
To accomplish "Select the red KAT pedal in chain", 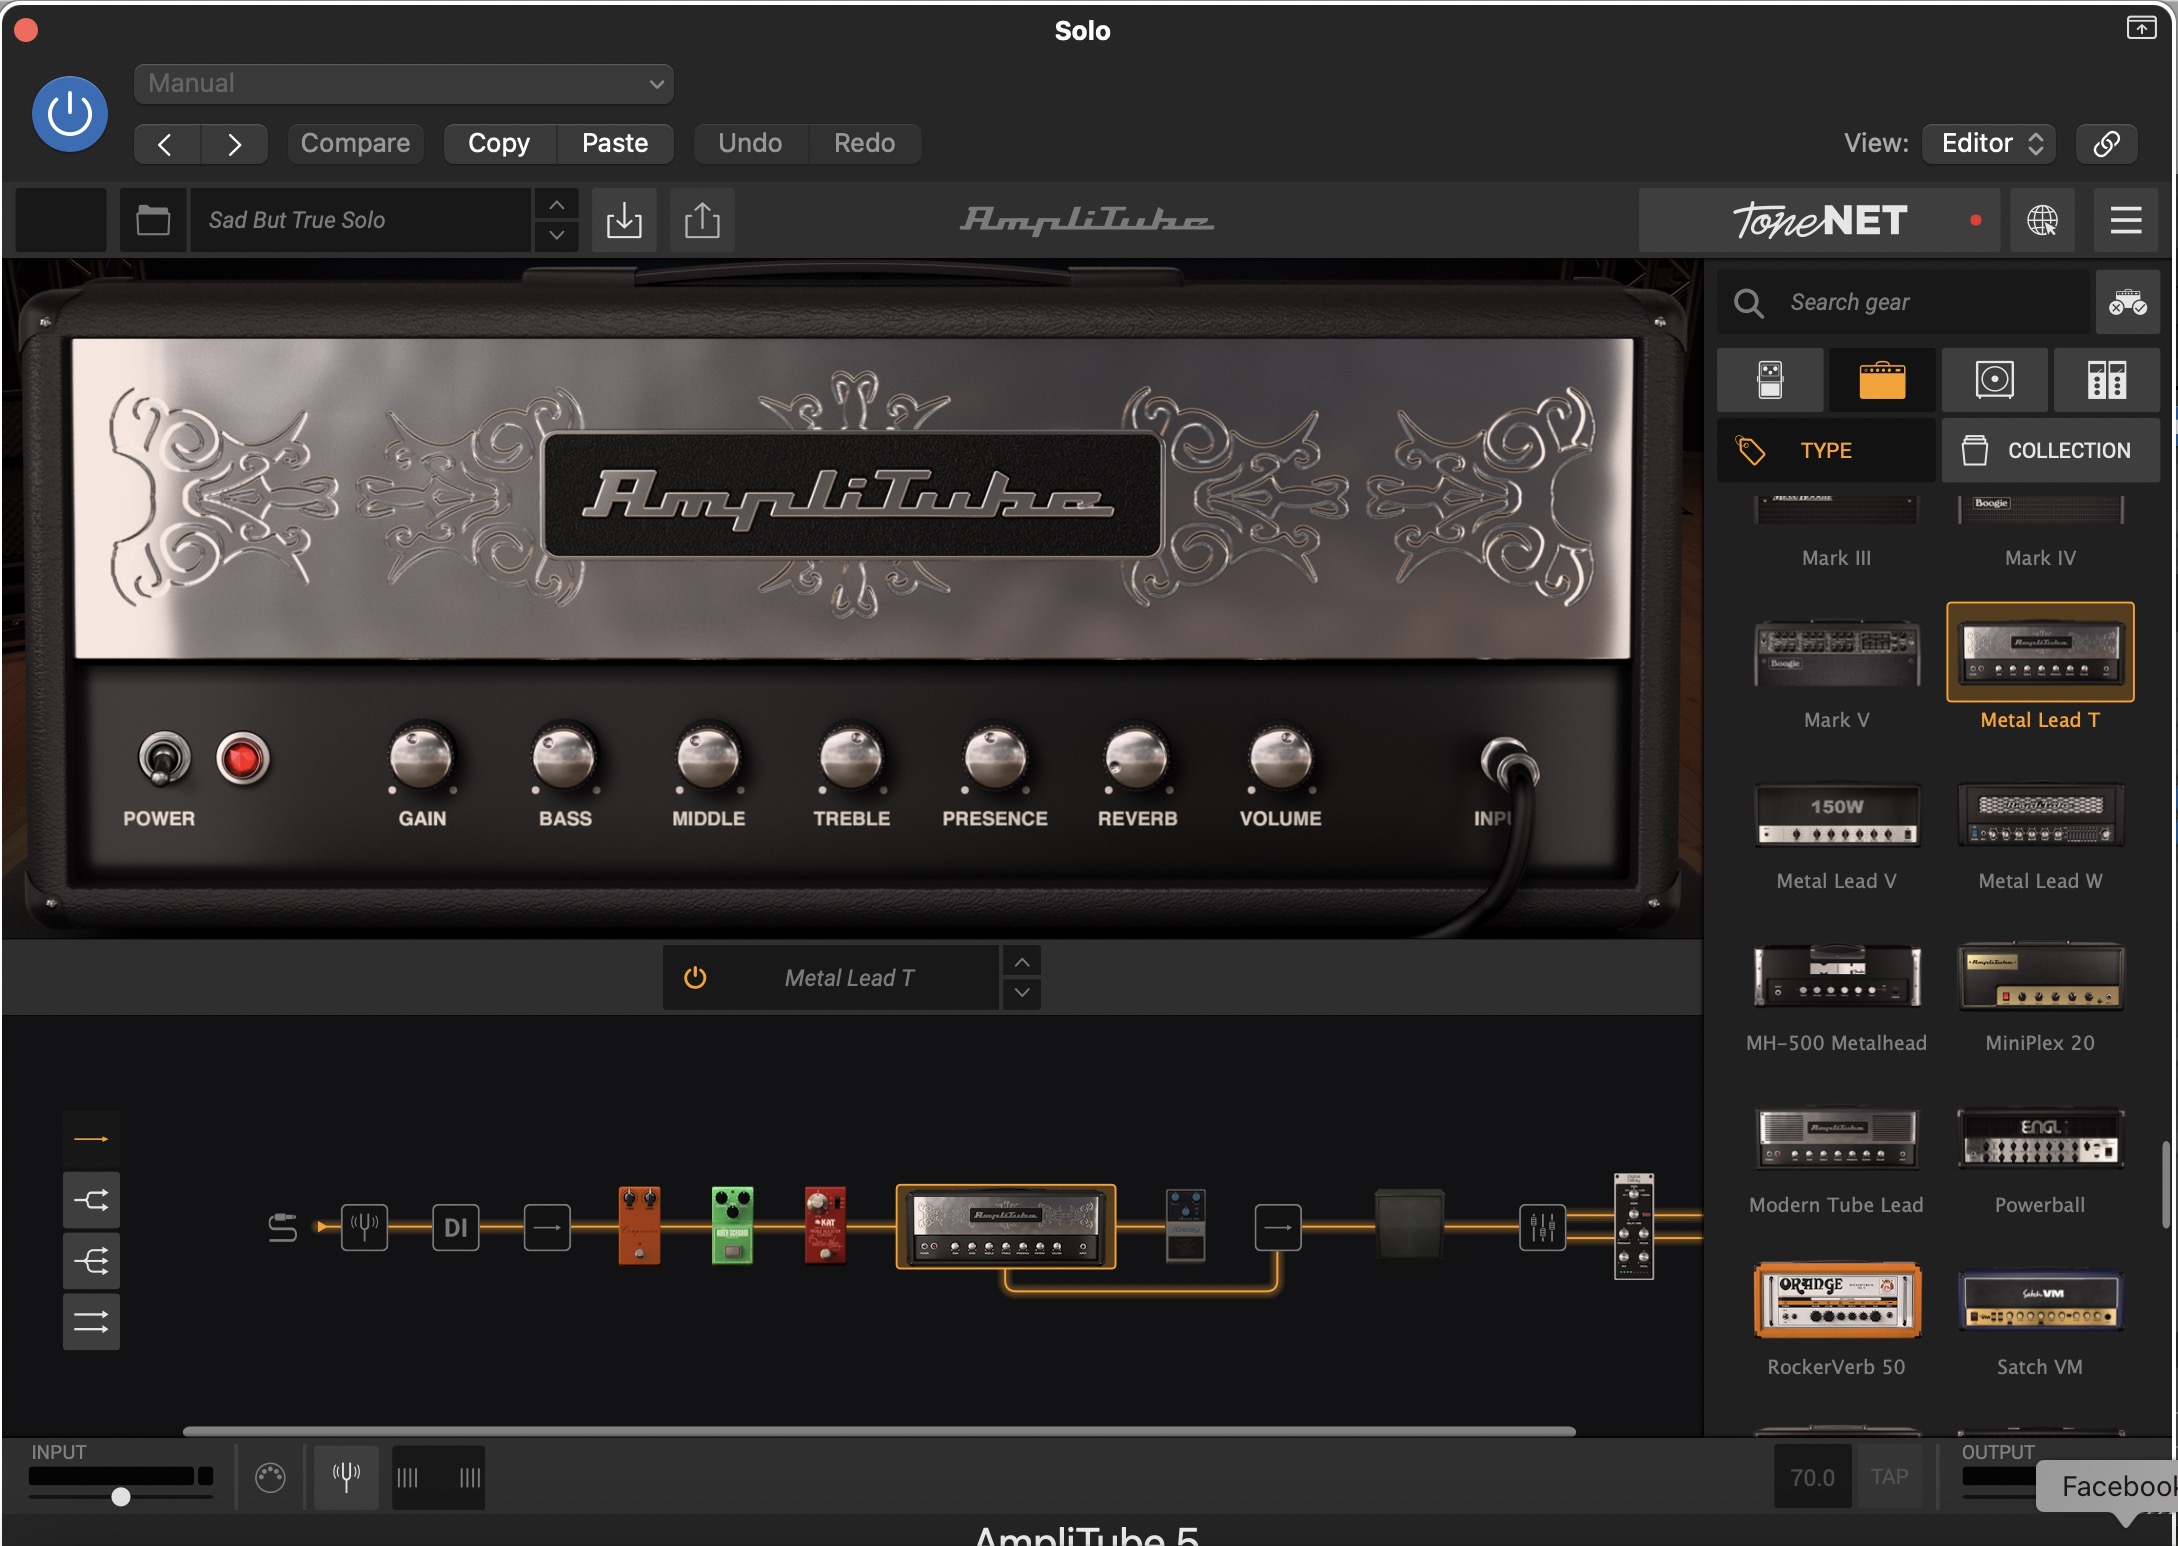I will pos(825,1225).
